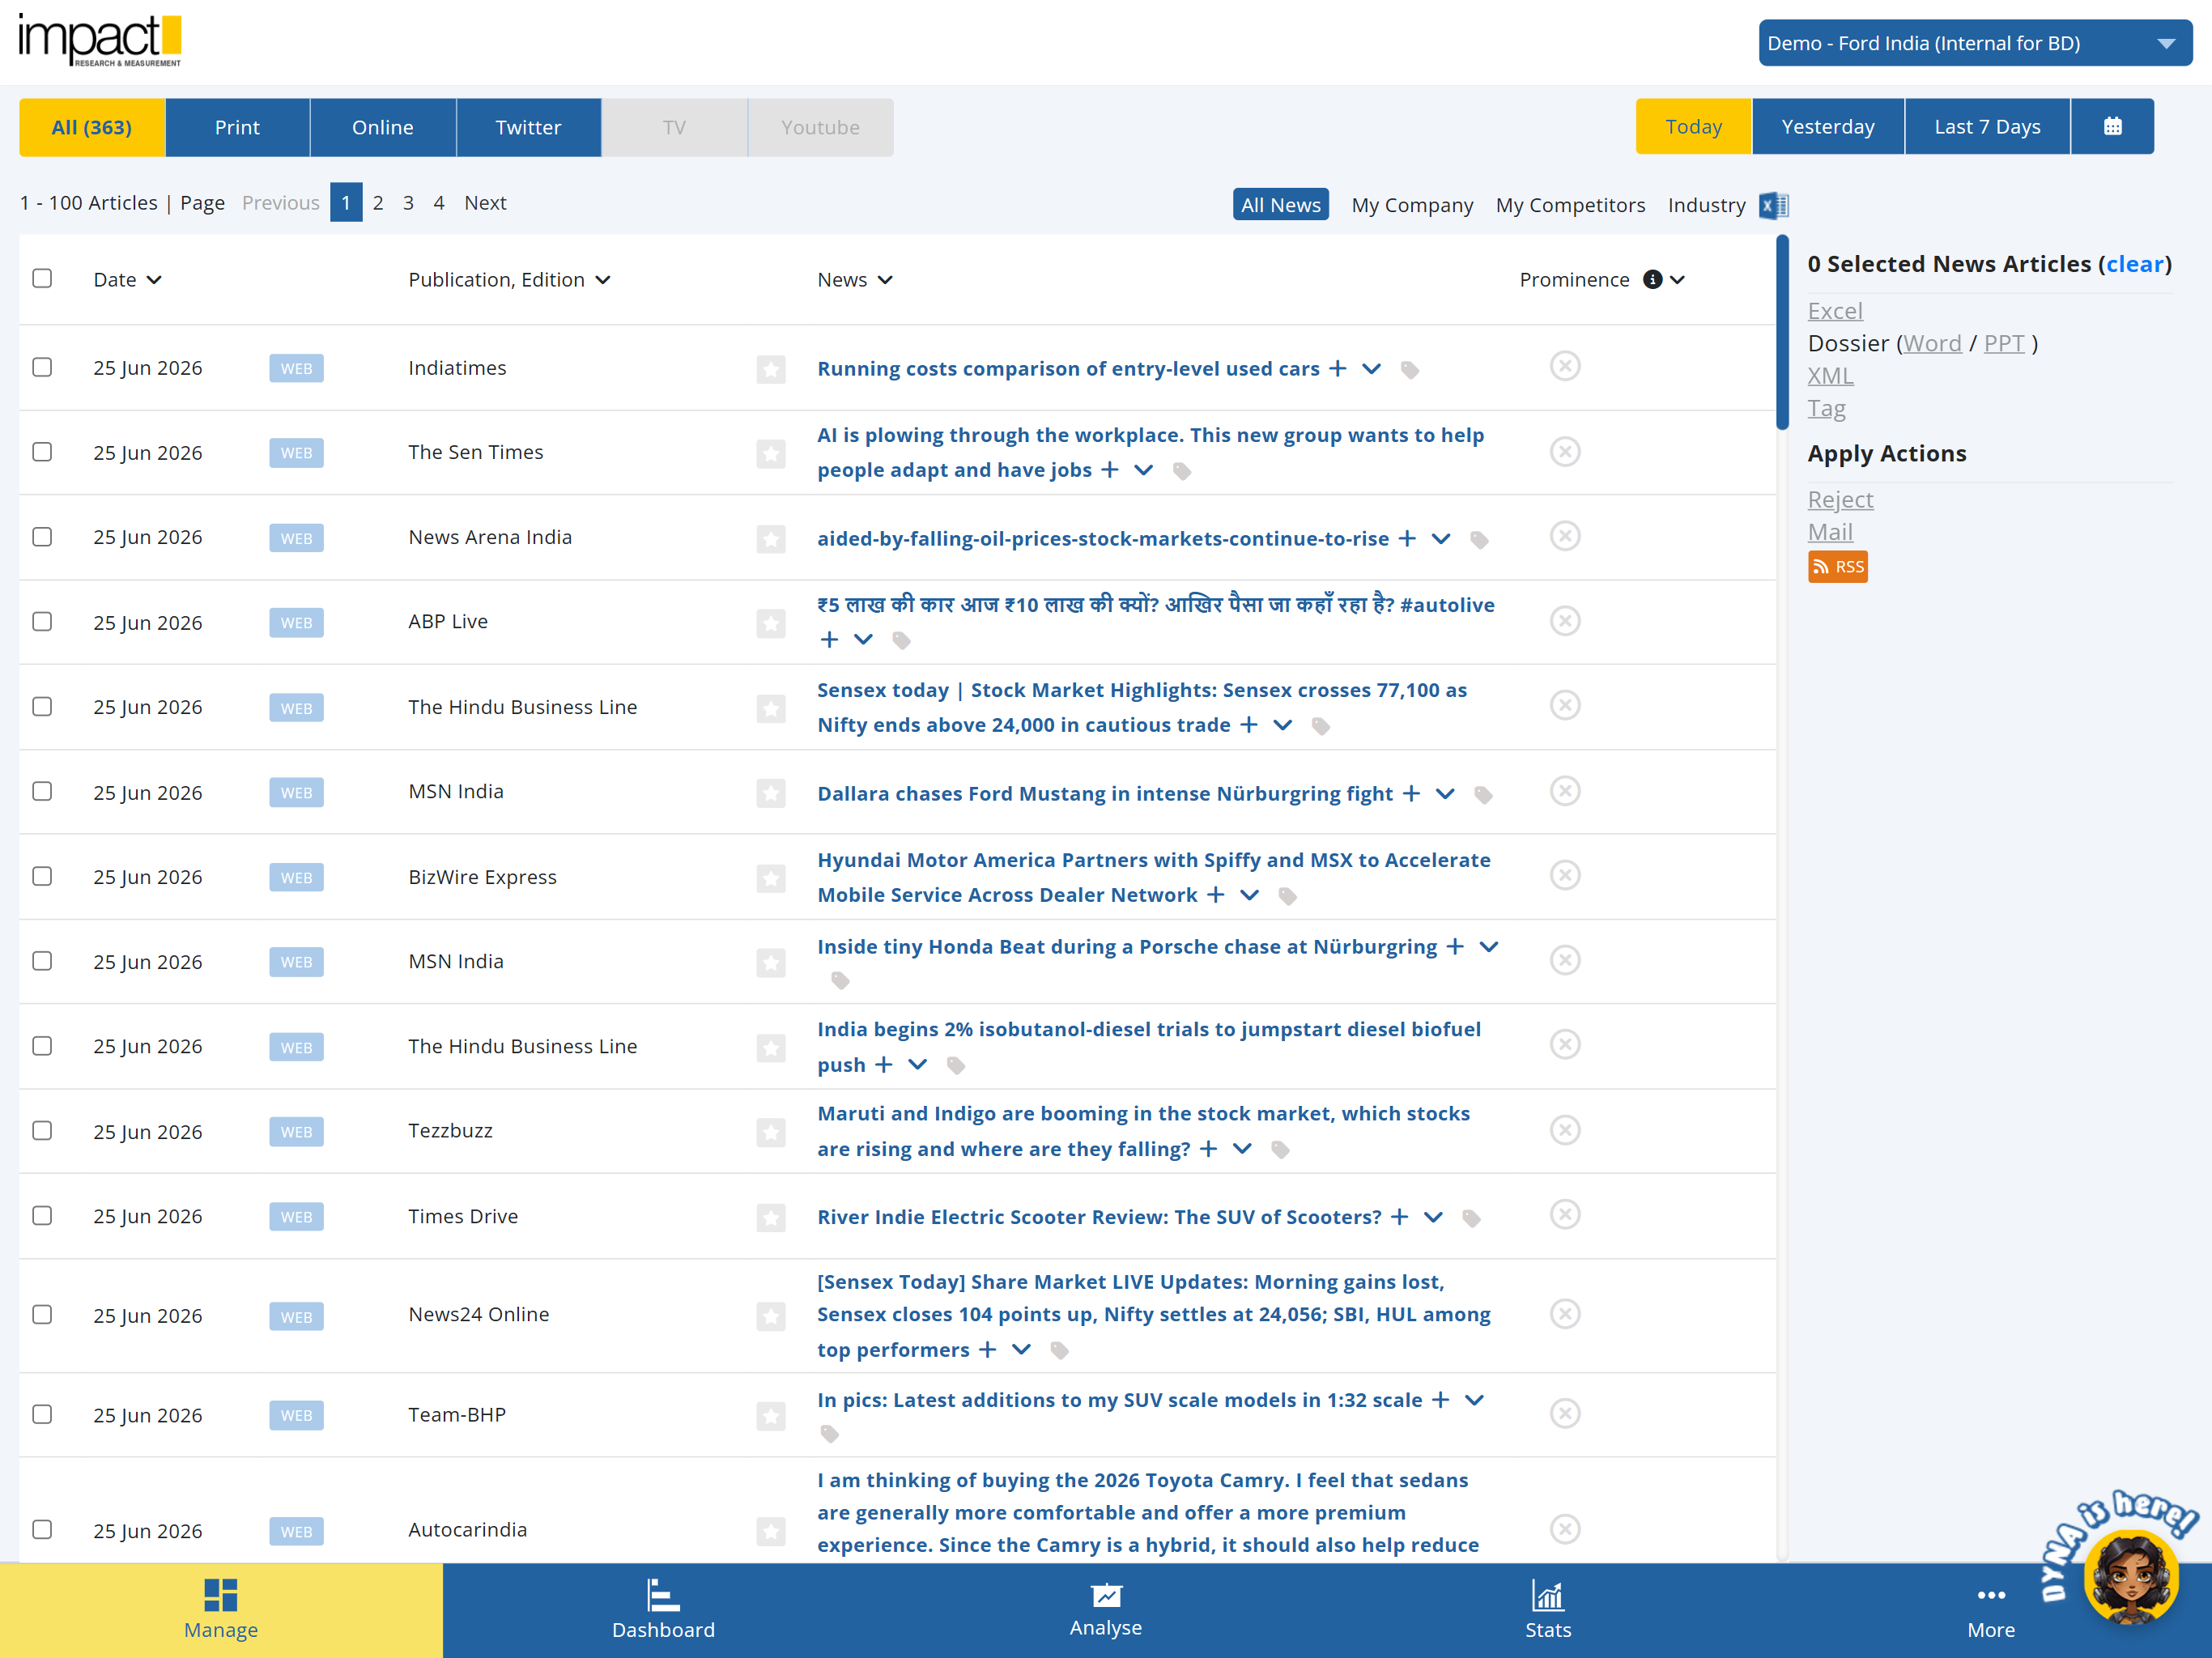
Task: Click the Prominence info icon
Action: pyautogui.click(x=1653, y=280)
